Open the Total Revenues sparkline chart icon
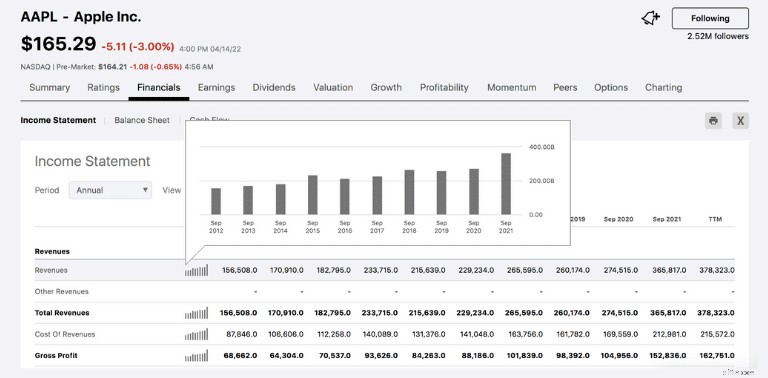Screen dimensions: 768x378 point(196,313)
